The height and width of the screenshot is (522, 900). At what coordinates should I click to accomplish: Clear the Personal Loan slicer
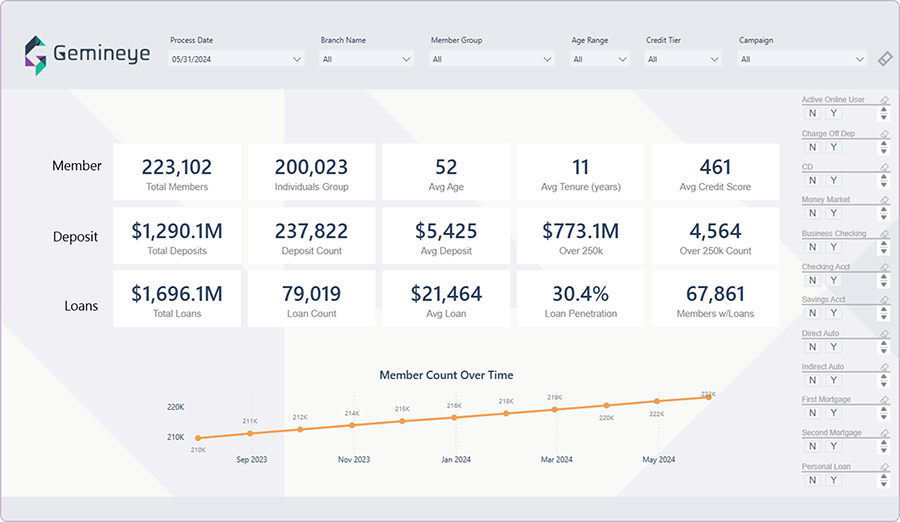(x=883, y=467)
